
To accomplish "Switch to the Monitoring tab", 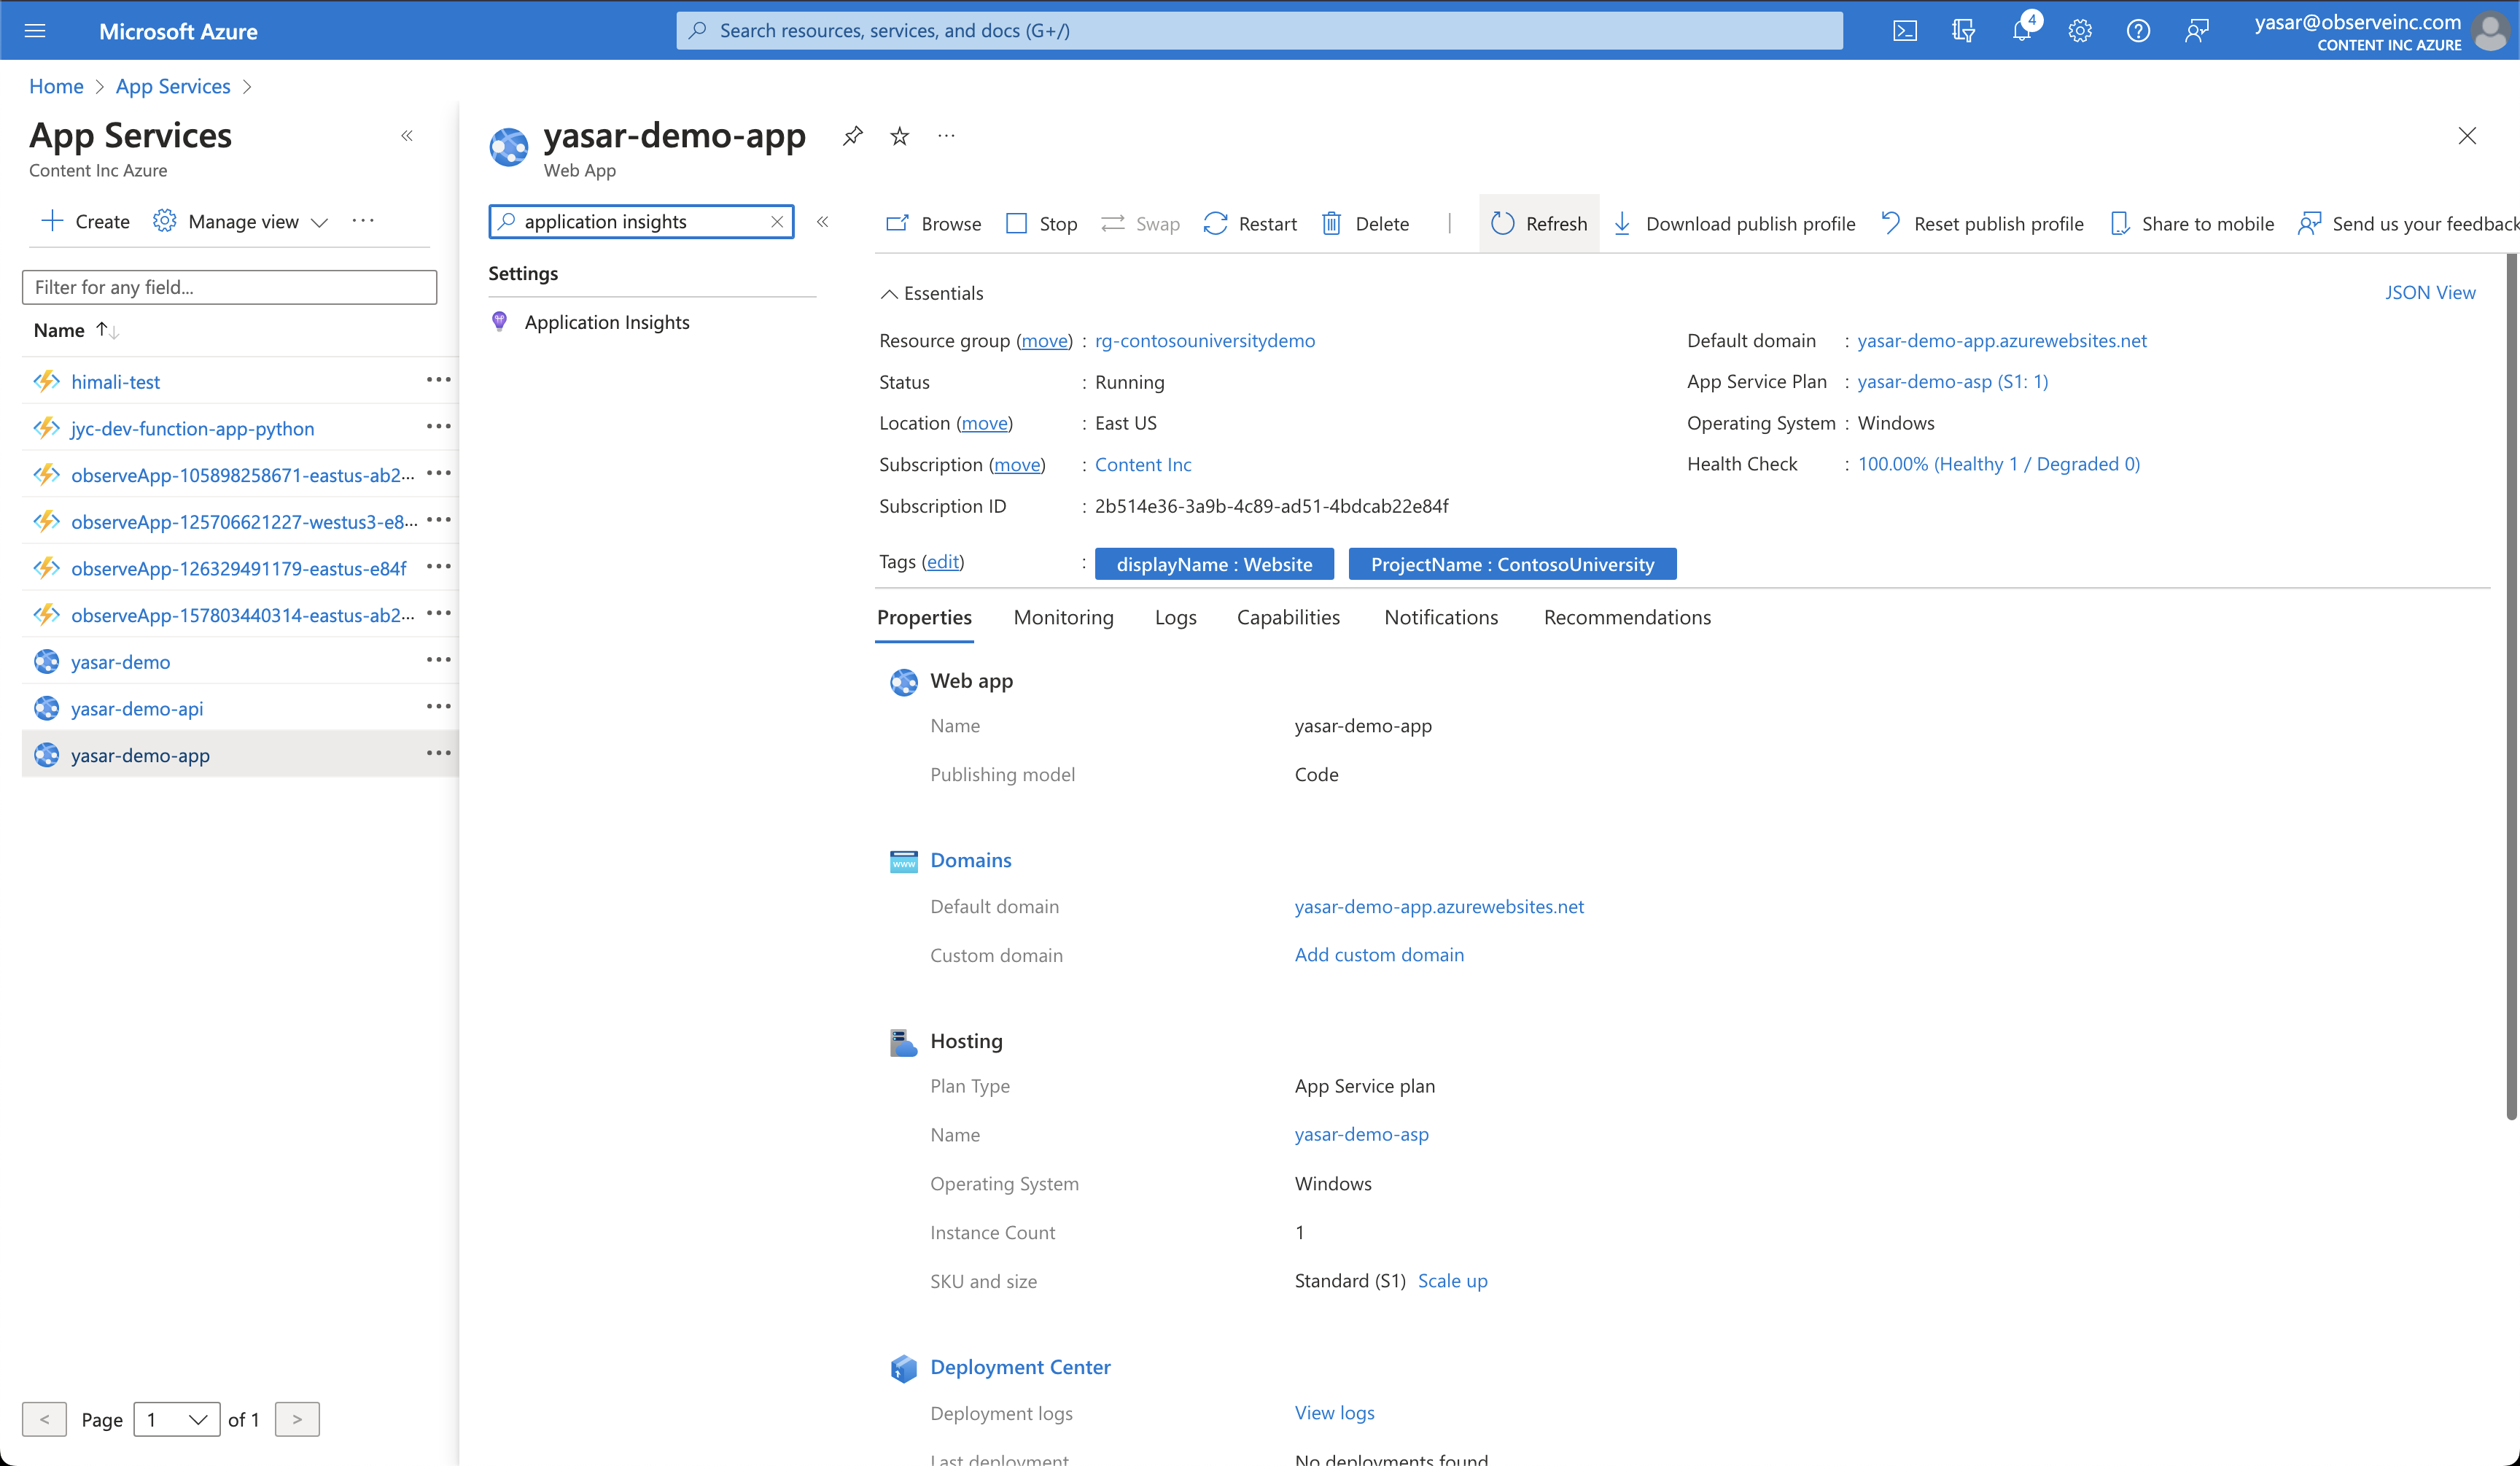I will click(1063, 617).
